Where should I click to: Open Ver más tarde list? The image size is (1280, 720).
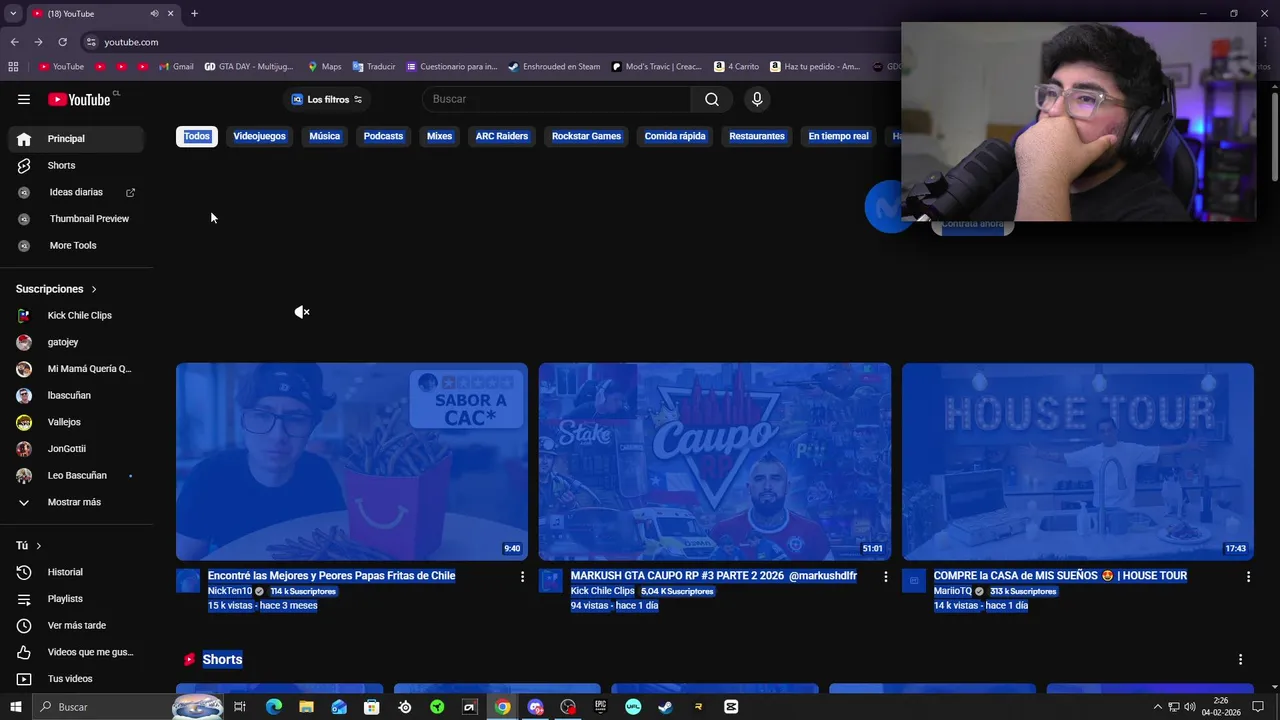[x=76, y=625]
